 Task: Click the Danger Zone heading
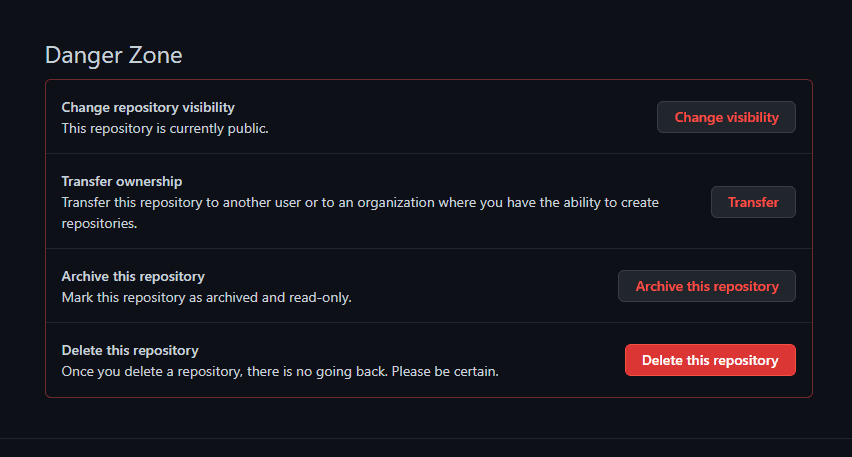point(114,55)
